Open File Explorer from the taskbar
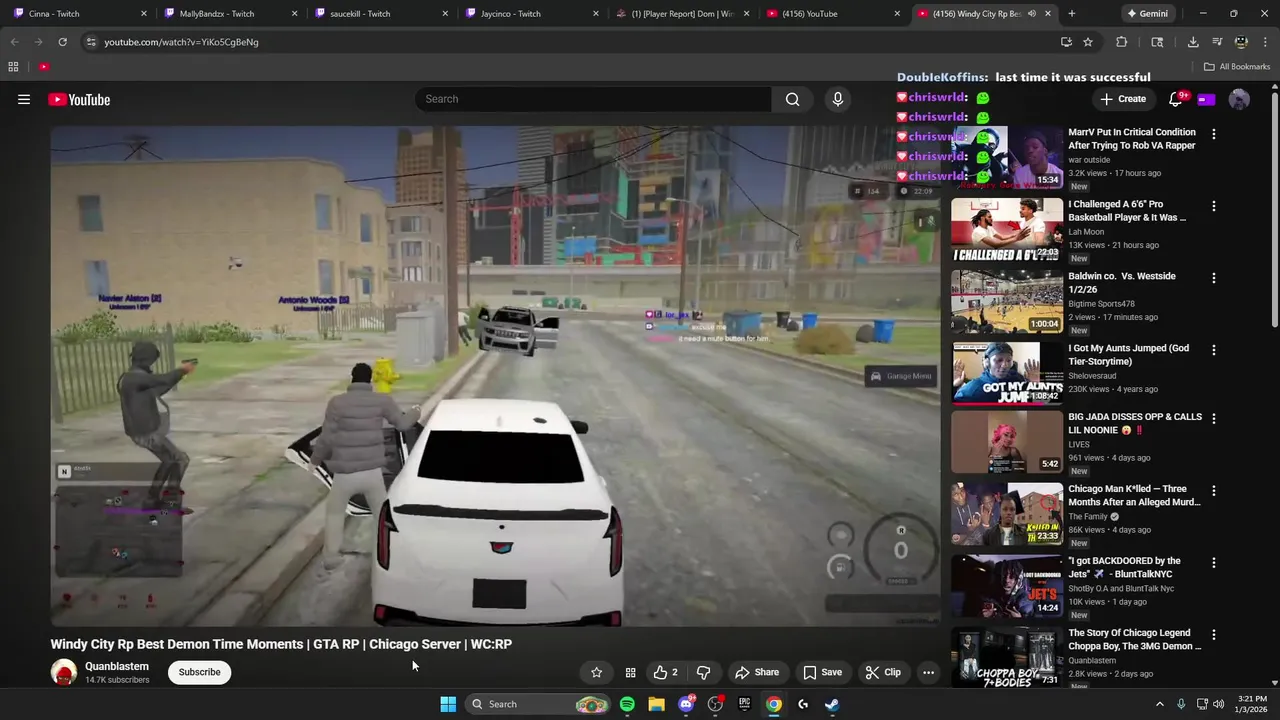 pos(656,704)
